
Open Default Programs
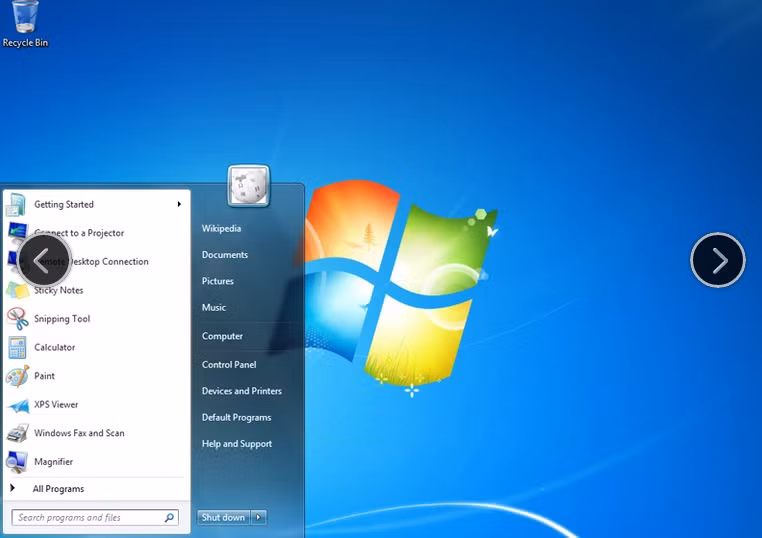coord(236,417)
